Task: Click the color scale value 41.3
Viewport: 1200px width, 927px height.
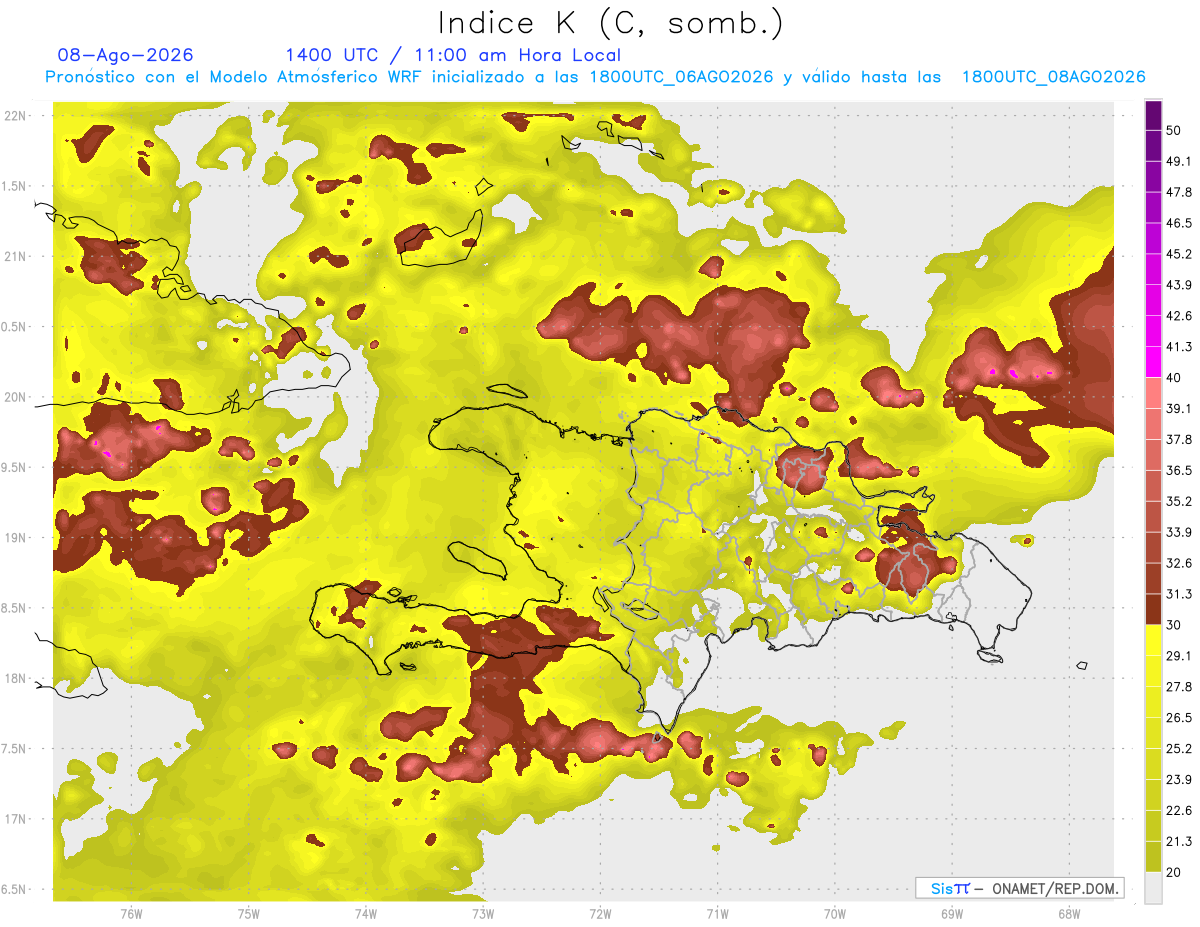Action: pyautogui.click(x=1179, y=347)
